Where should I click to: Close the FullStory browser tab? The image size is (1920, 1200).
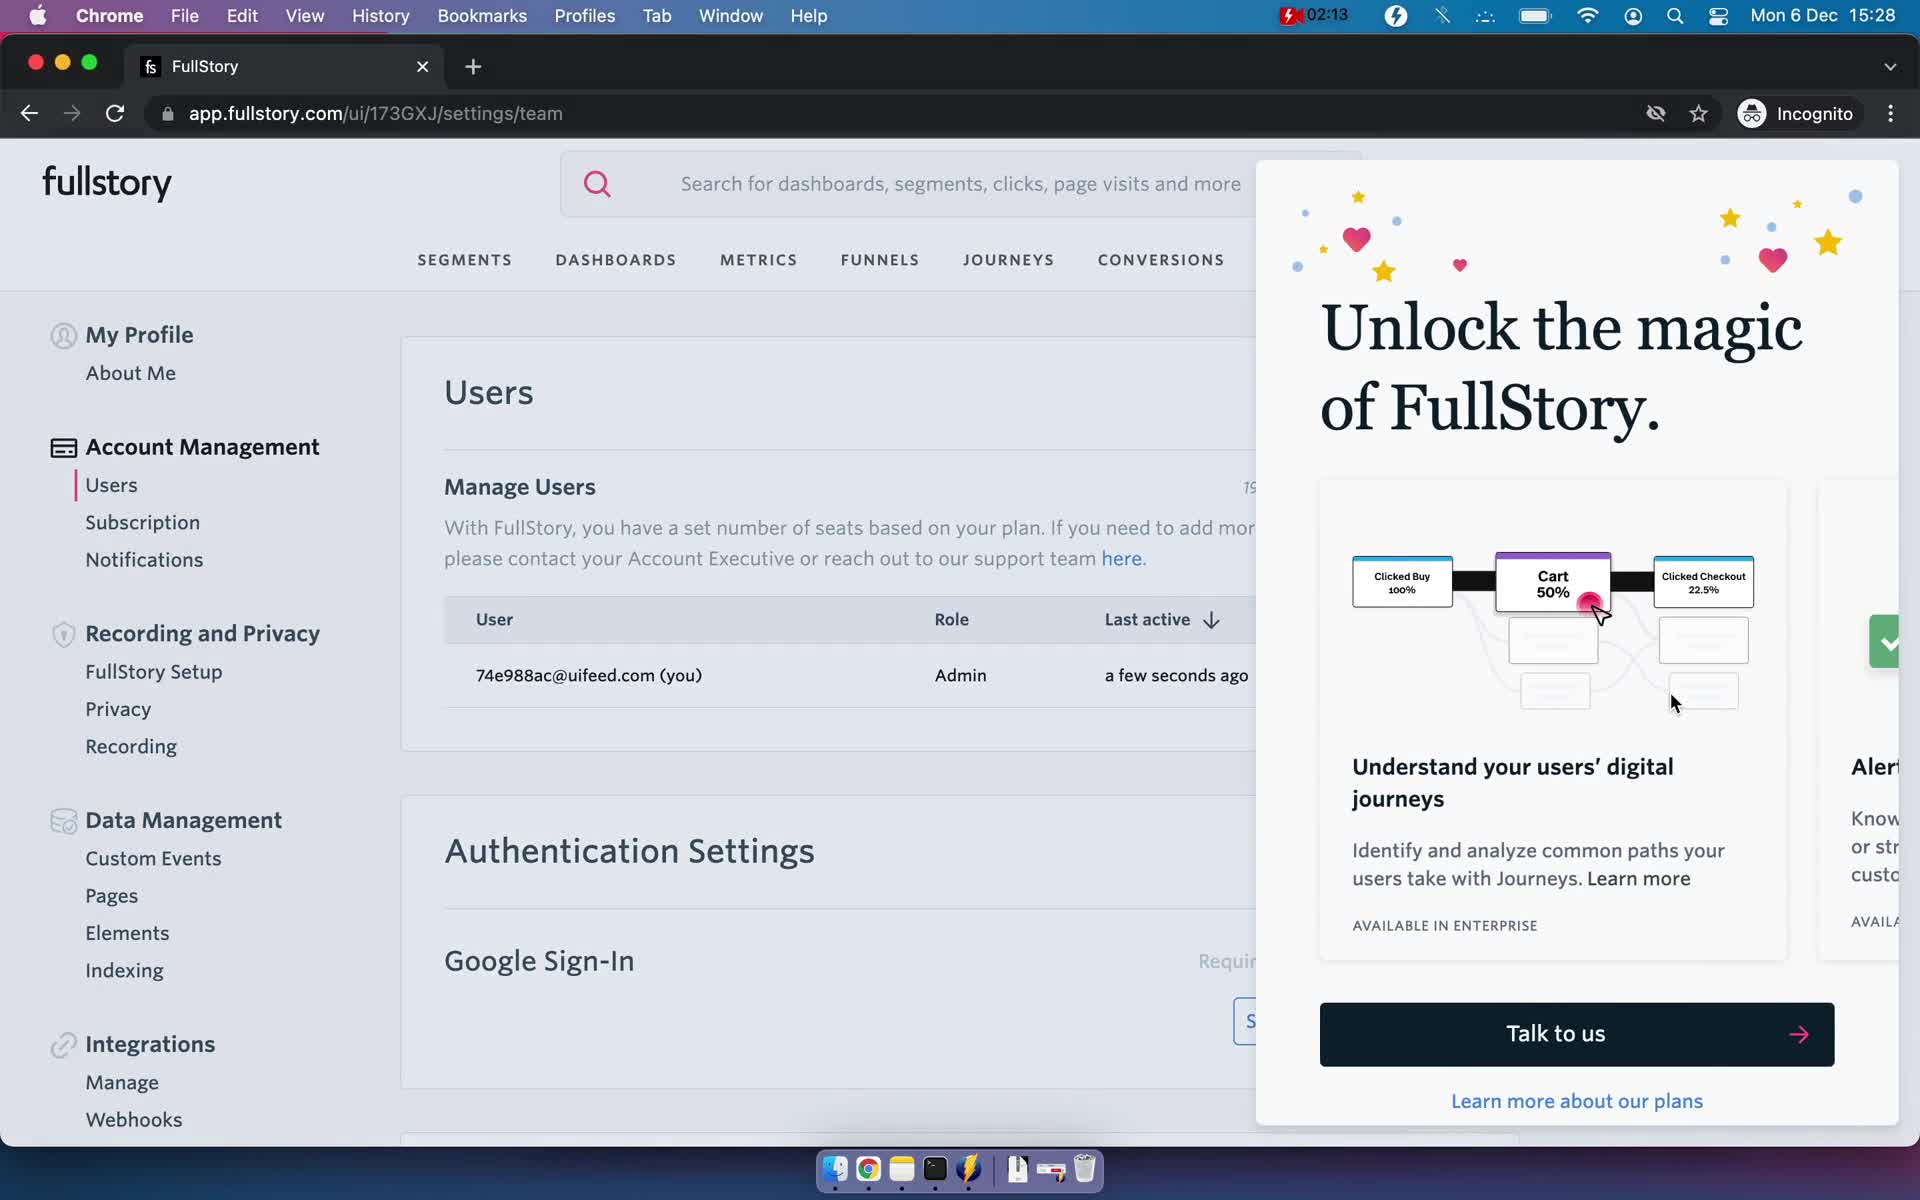(422, 66)
